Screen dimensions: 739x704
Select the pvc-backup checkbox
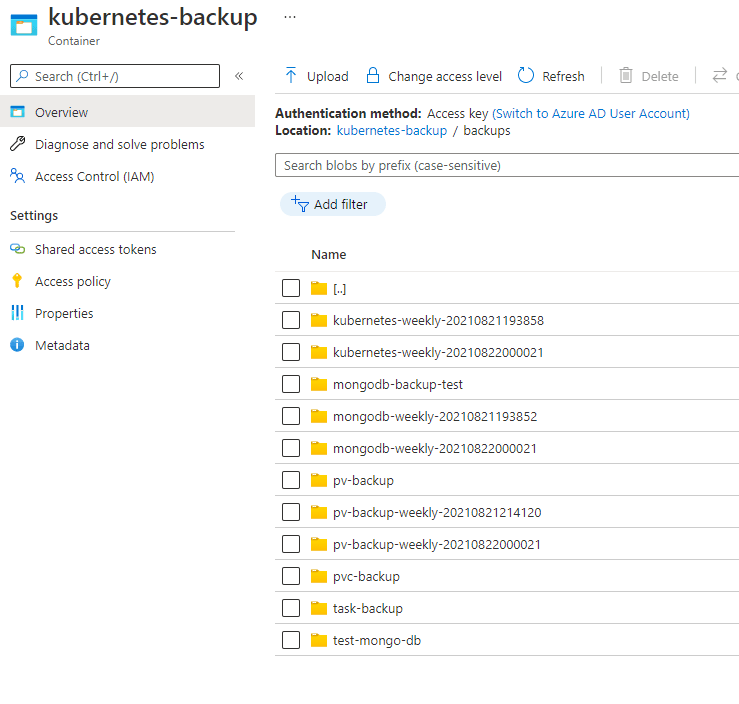coord(291,576)
